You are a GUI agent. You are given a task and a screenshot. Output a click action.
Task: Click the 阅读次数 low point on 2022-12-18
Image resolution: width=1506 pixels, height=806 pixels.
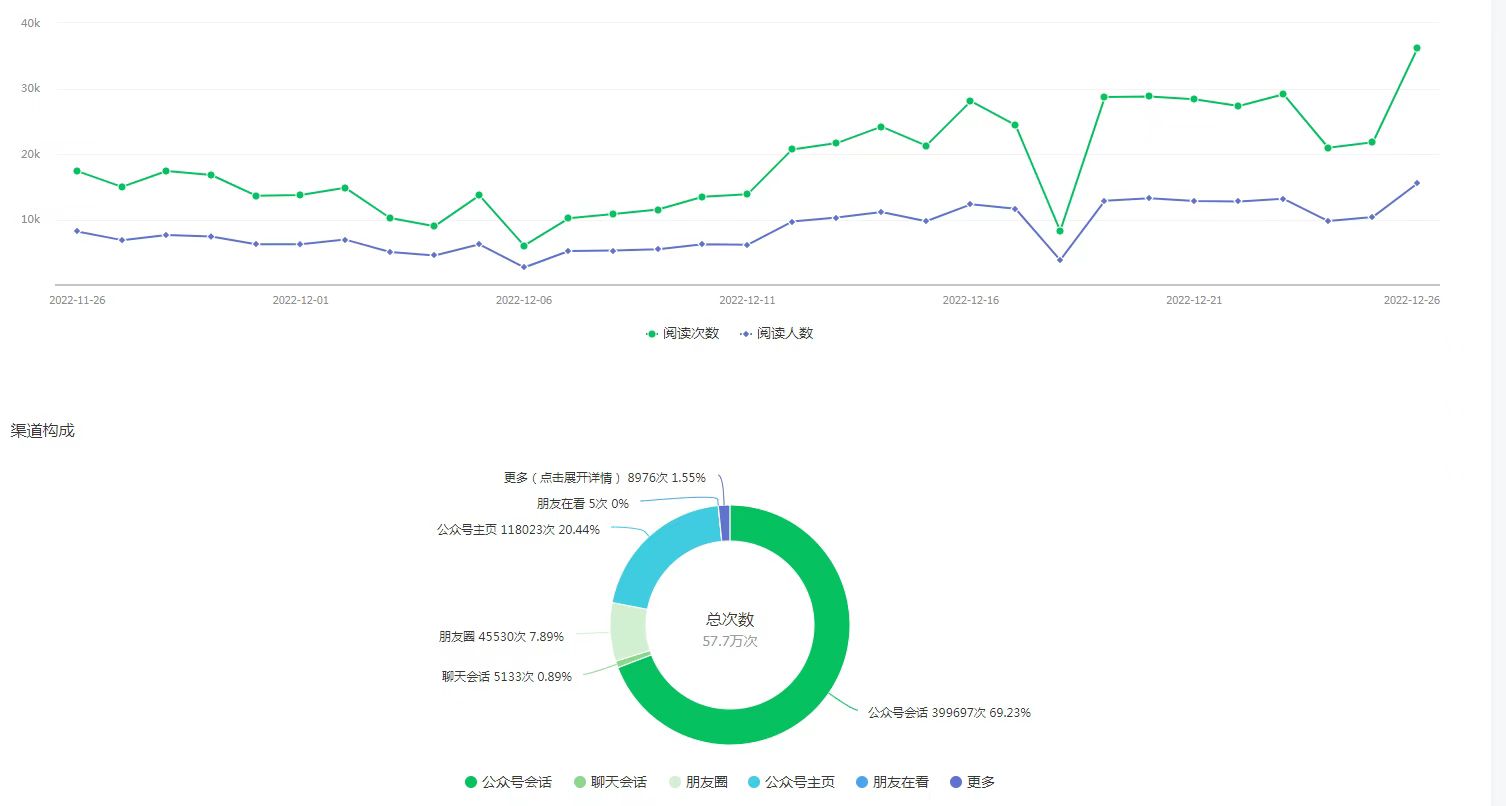[1060, 231]
